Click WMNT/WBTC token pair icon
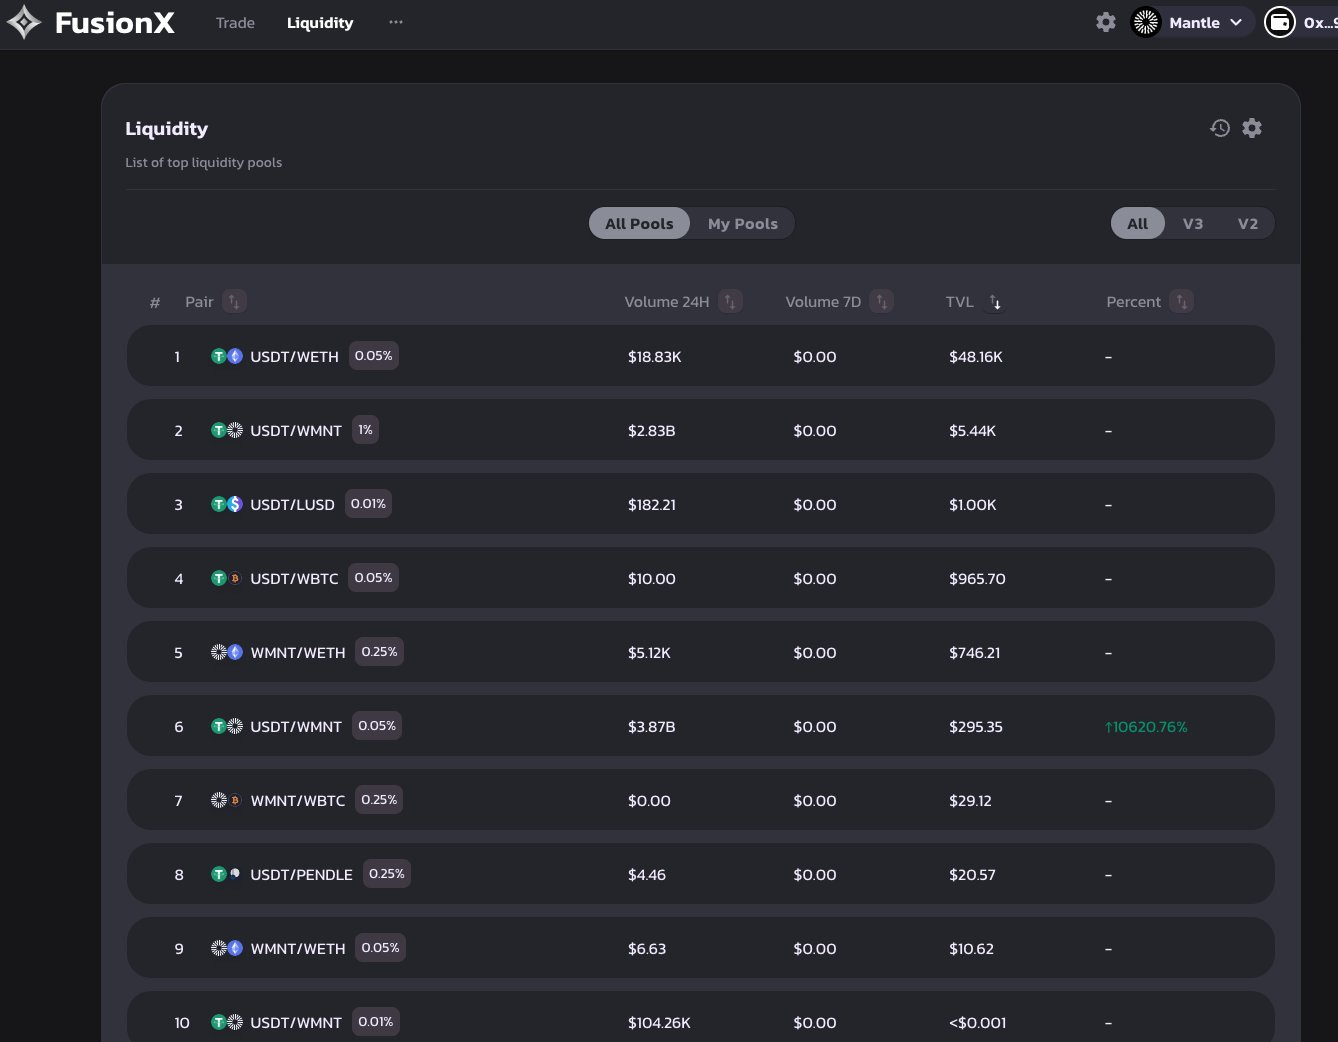This screenshot has height=1042, width=1338. (227, 800)
